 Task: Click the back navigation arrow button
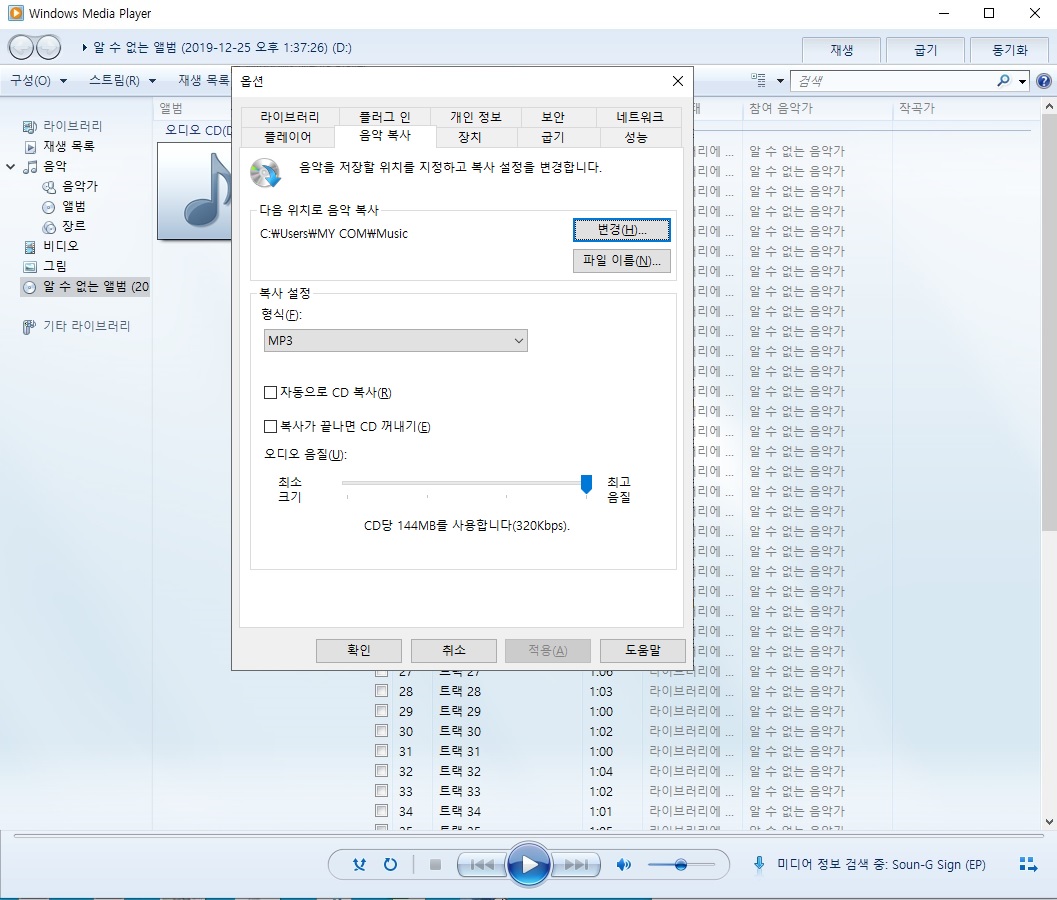(x=22, y=48)
